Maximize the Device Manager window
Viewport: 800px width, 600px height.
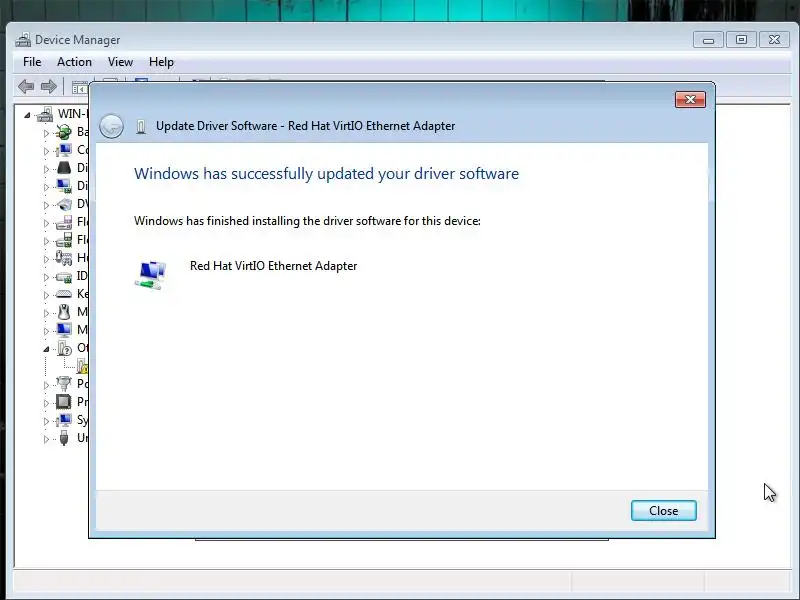(741, 40)
